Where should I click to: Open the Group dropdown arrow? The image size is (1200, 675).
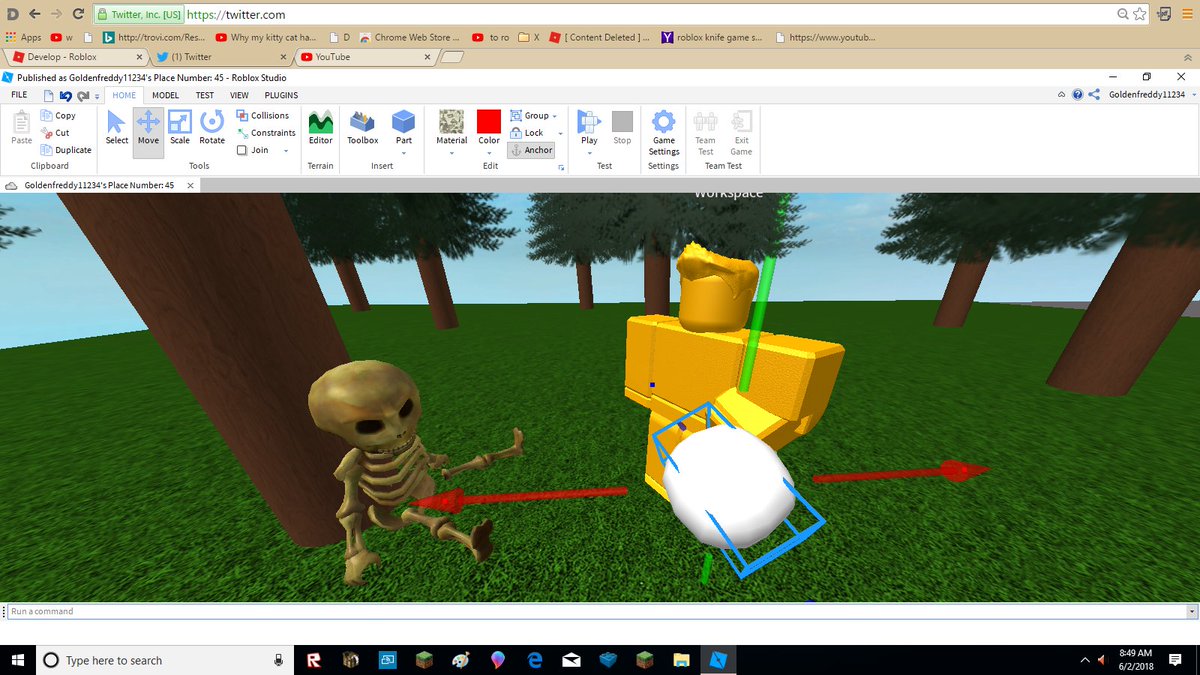point(555,116)
